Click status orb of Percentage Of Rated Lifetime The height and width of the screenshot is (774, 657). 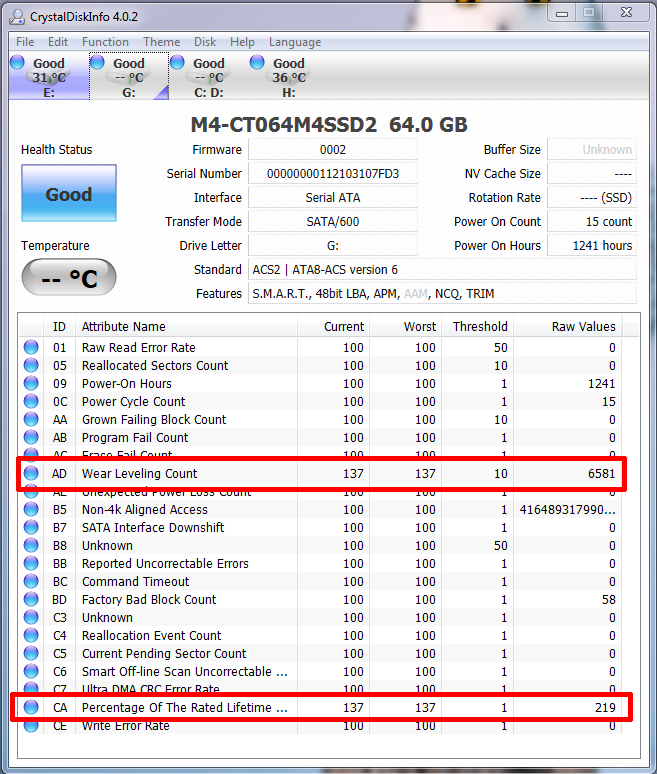[31, 707]
